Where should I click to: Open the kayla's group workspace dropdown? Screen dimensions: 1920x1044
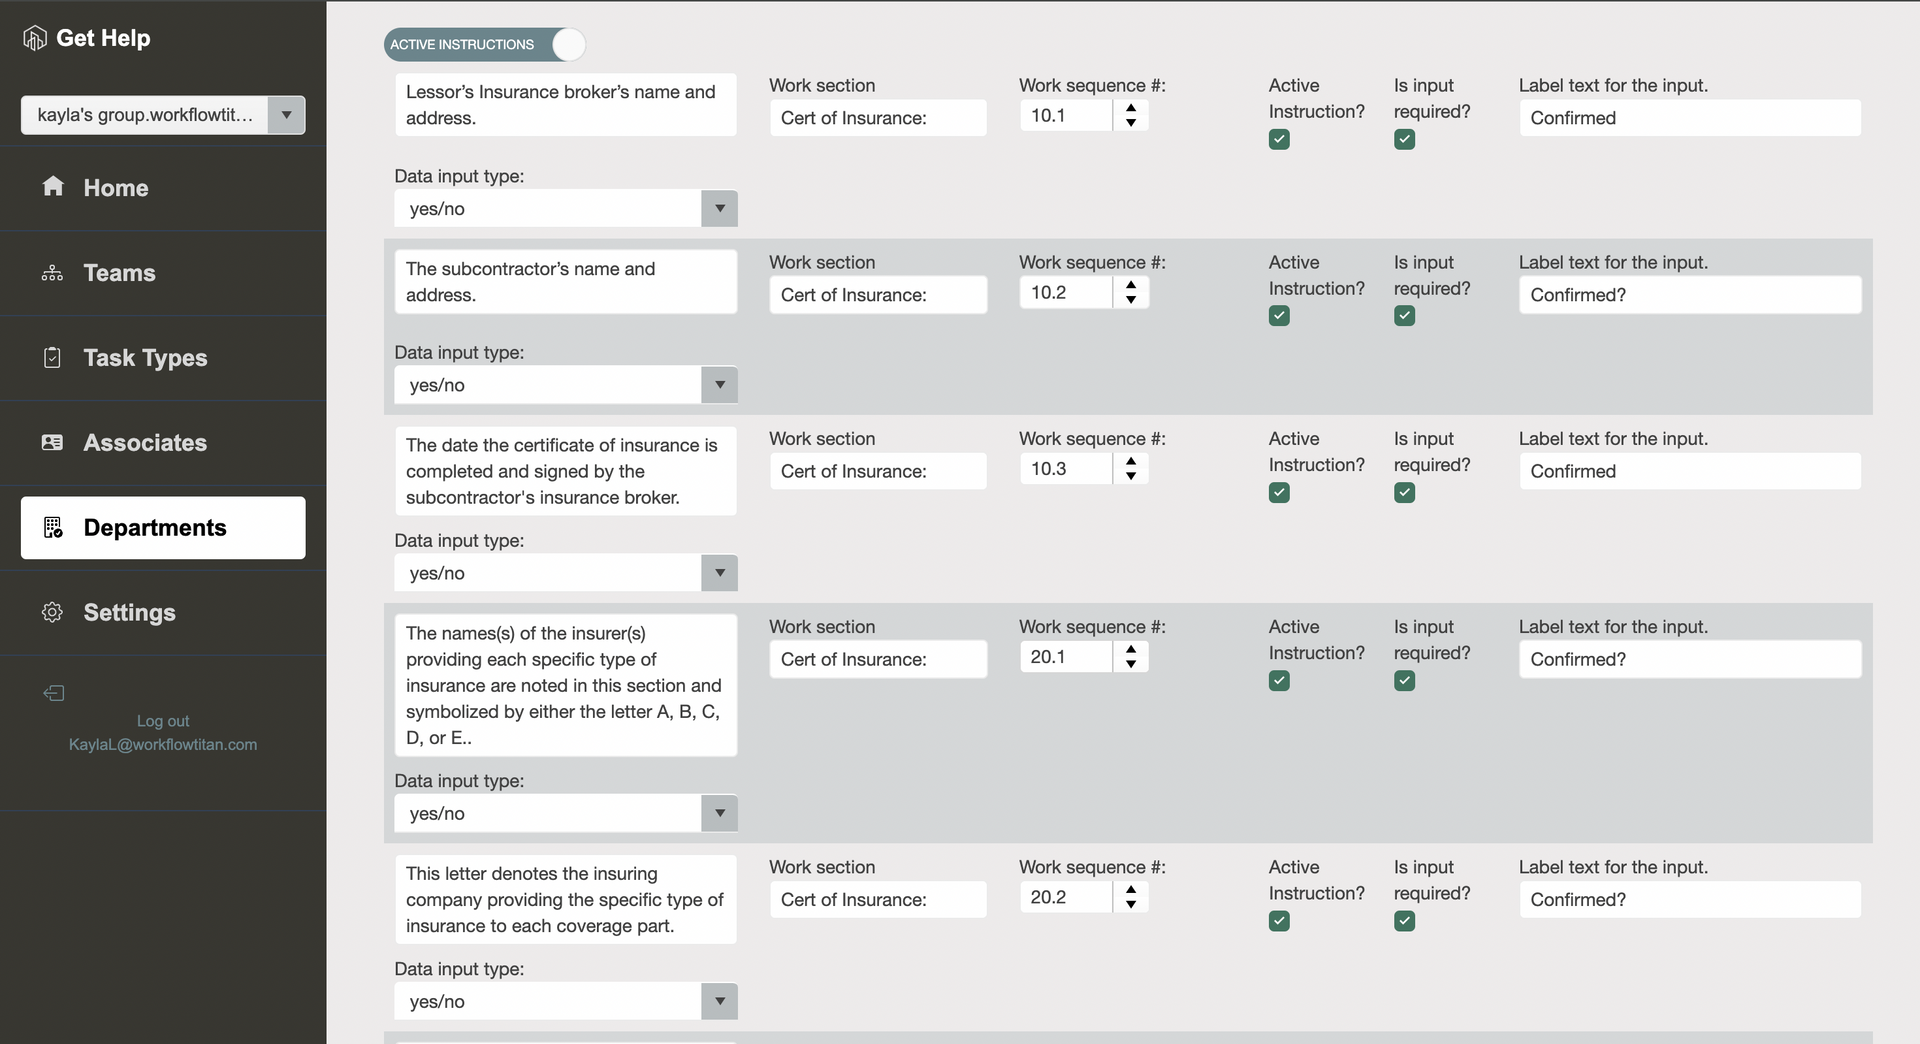[x=163, y=115]
